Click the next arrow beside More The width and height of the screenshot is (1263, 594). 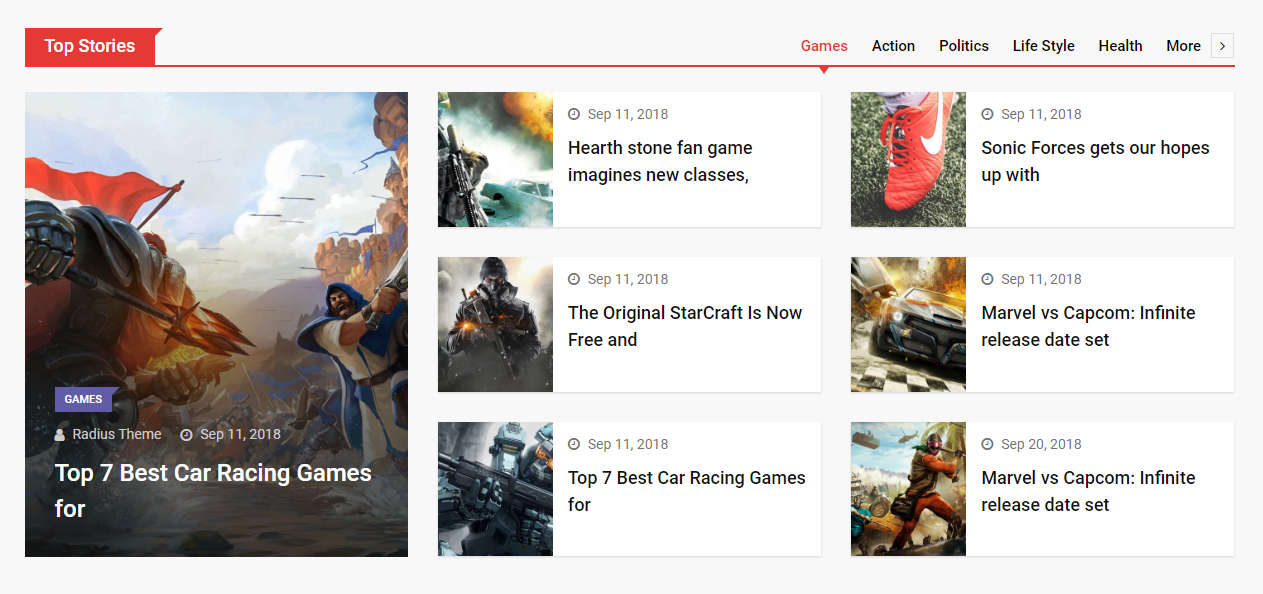coord(1222,46)
